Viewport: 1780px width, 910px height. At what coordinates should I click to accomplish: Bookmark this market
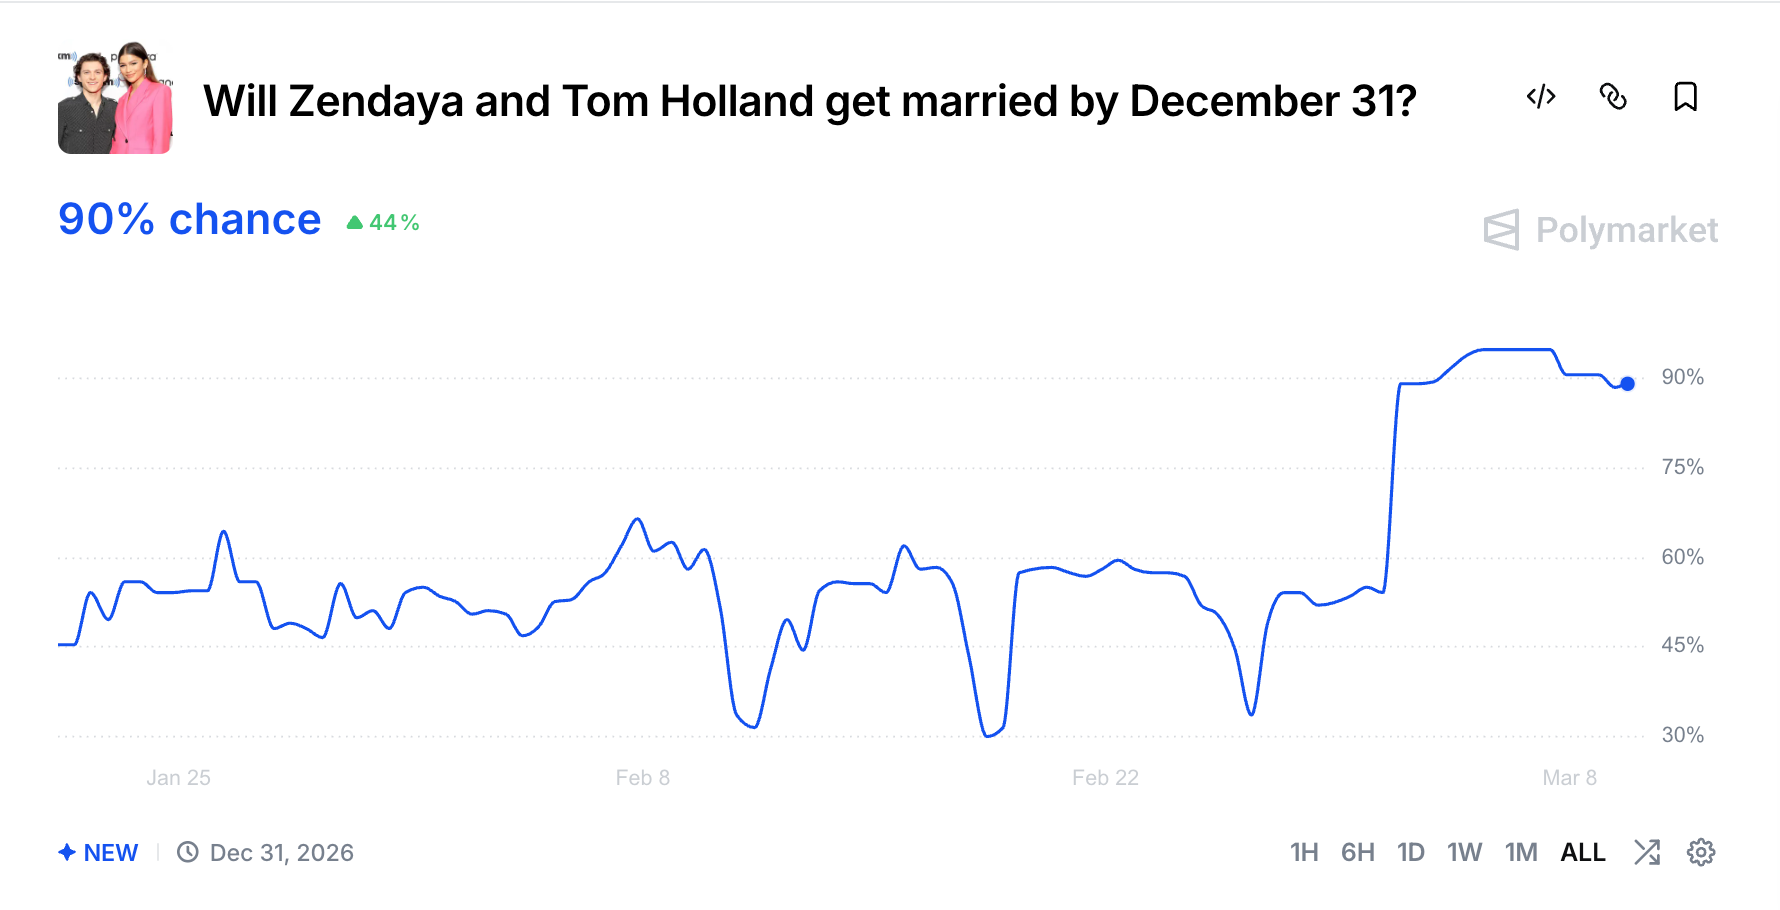[1685, 97]
